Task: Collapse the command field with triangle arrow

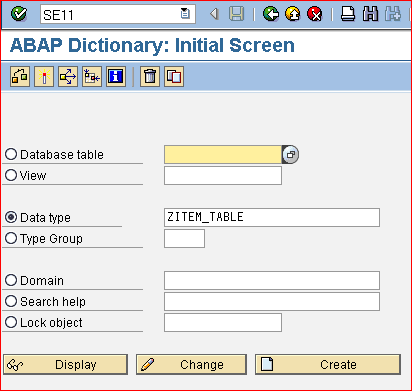Action: (214, 14)
